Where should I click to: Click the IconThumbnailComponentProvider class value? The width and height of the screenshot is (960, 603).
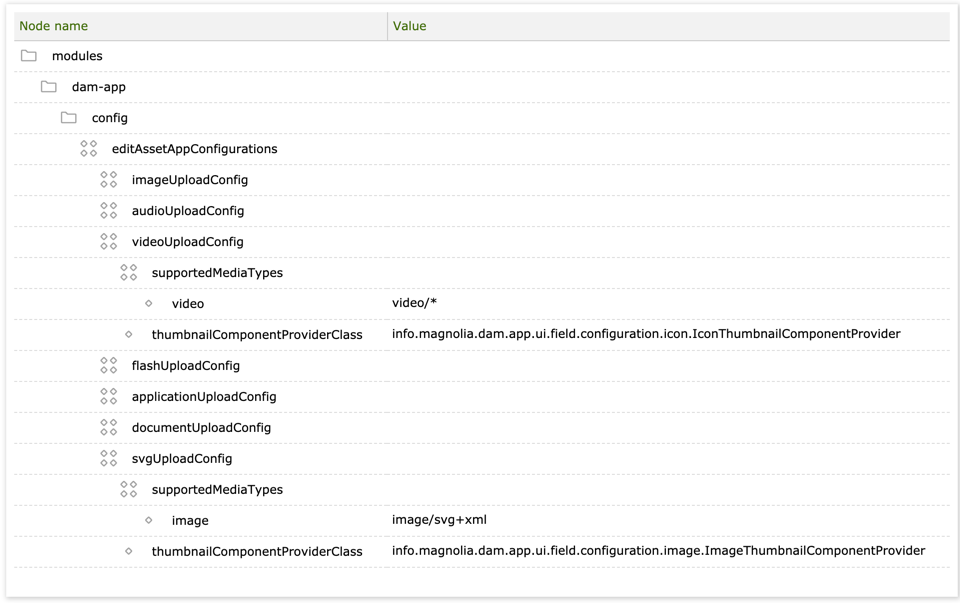click(646, 334)
